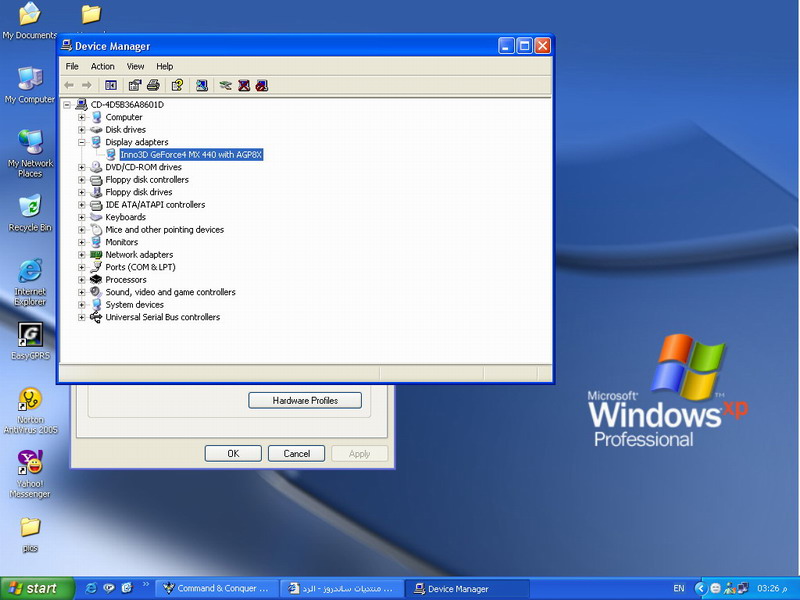Screen dimensions: 800x600
Task: Select the Ports (COM & LPT) entry
Action: coord(140,267)
